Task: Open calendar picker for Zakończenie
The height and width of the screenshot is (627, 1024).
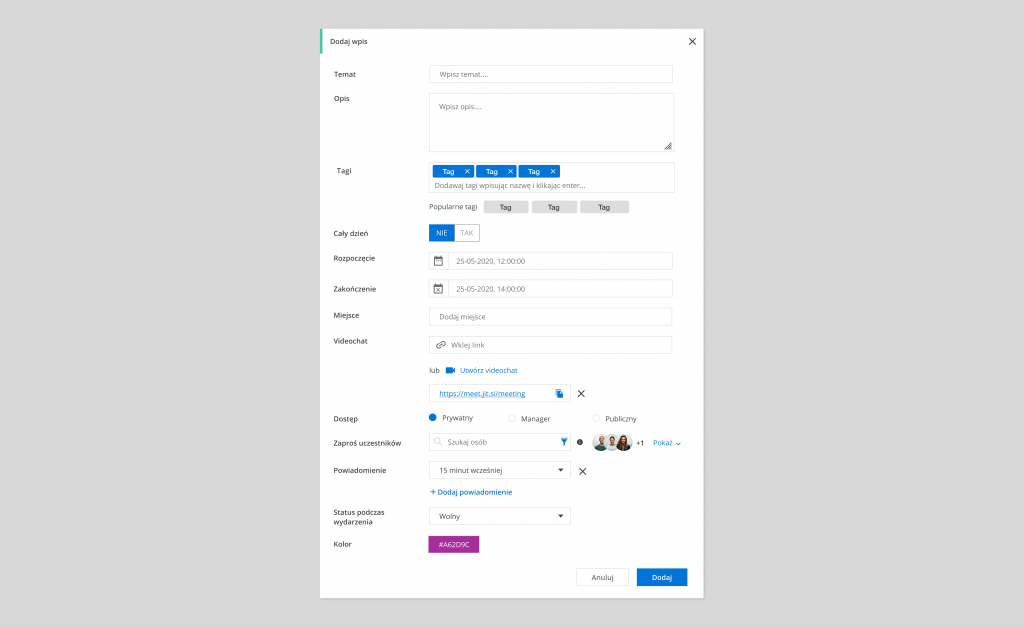Action: click(438, 289)
